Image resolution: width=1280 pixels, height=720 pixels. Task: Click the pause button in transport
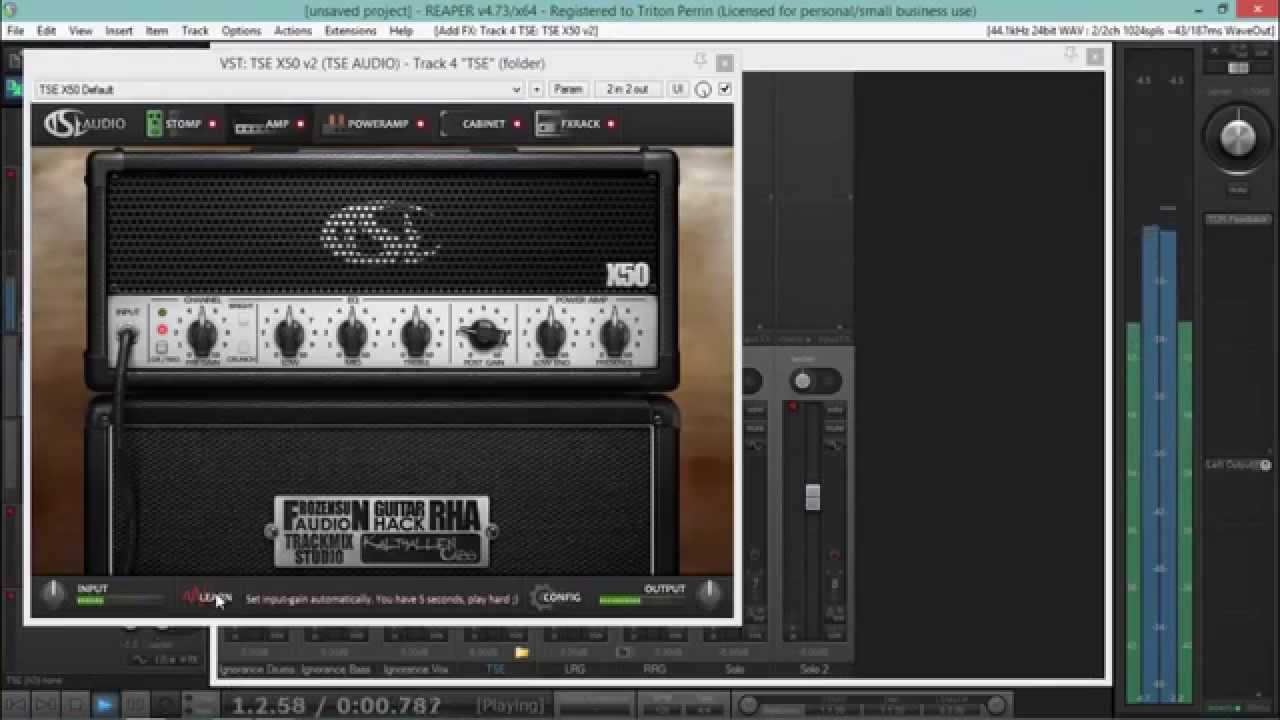(134, 704)
